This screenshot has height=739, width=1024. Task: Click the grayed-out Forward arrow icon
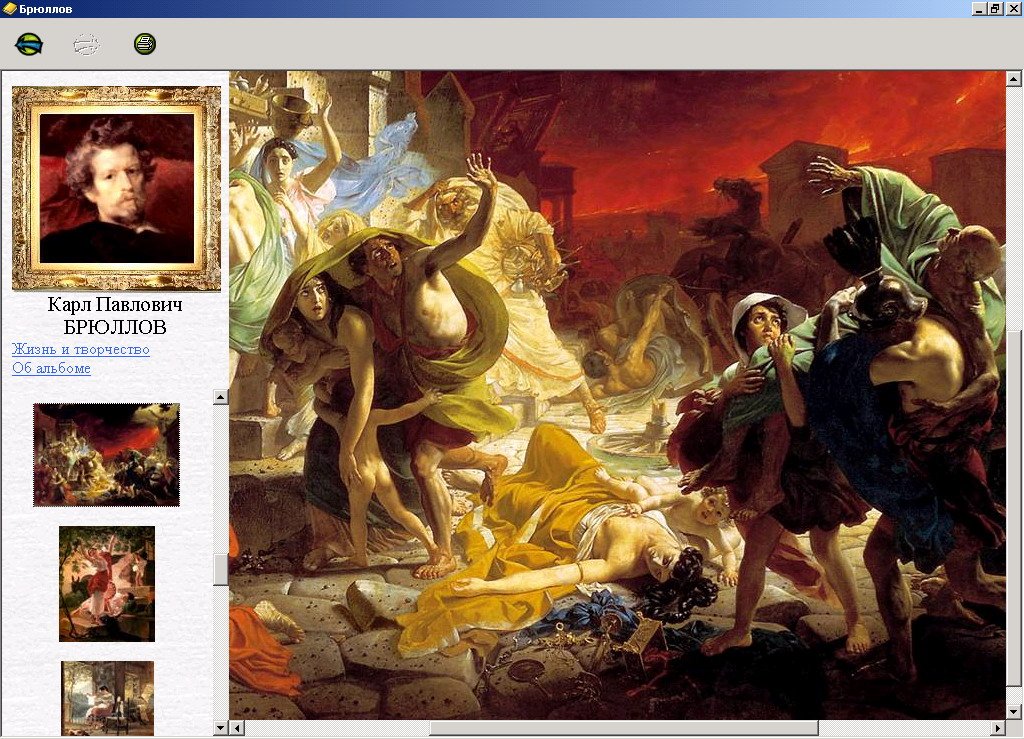coord(87,44)
